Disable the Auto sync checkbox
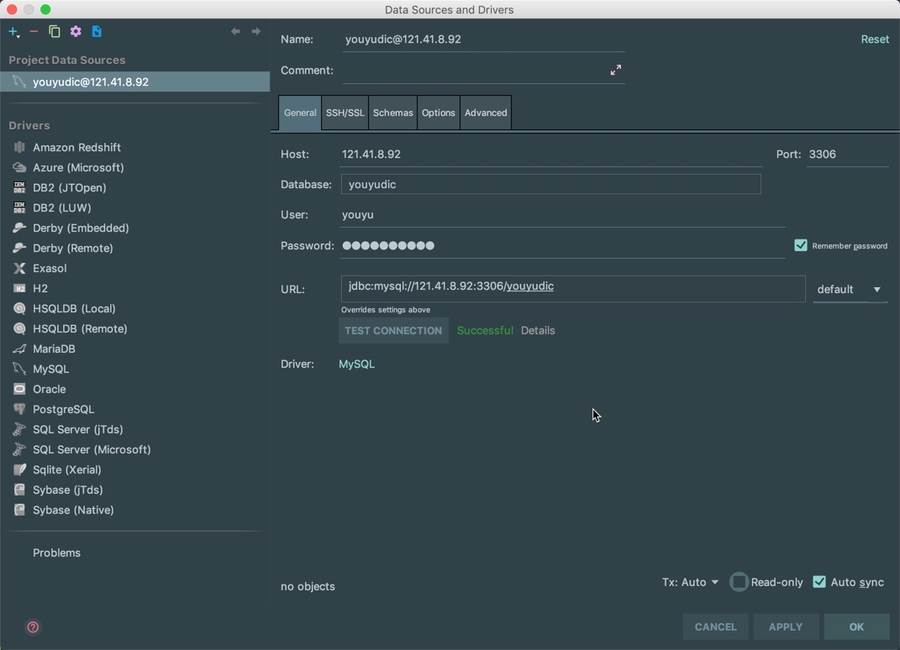The image size is (900, 650). pos(819,582)
